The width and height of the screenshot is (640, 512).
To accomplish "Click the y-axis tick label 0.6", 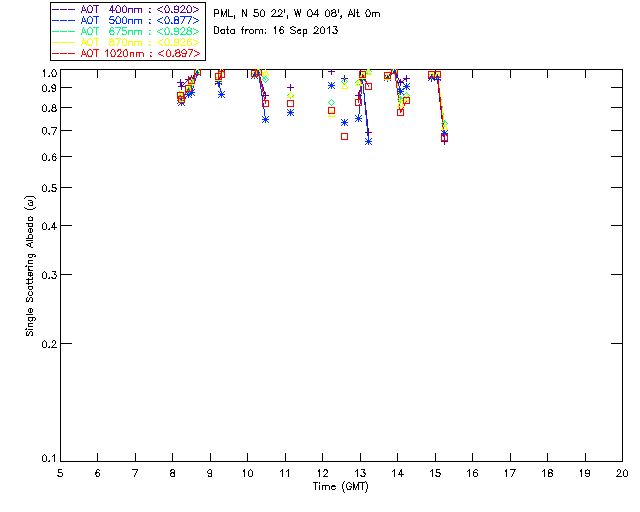I will tap(49, 157).
